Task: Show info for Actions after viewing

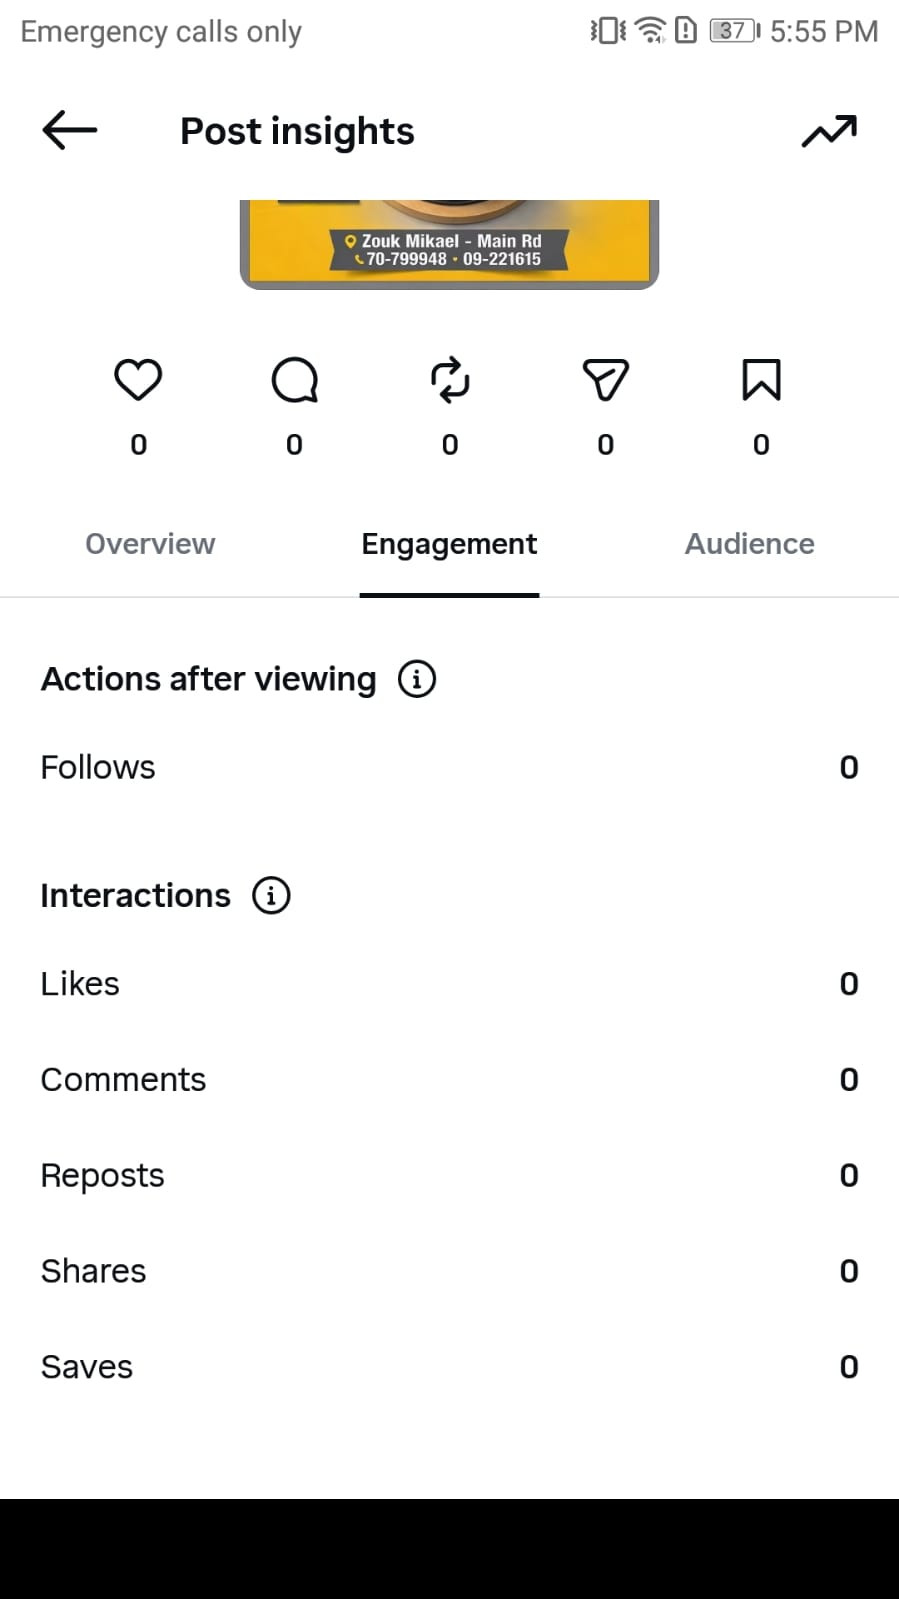Action: pyautogui.click(x=417, y=679)
